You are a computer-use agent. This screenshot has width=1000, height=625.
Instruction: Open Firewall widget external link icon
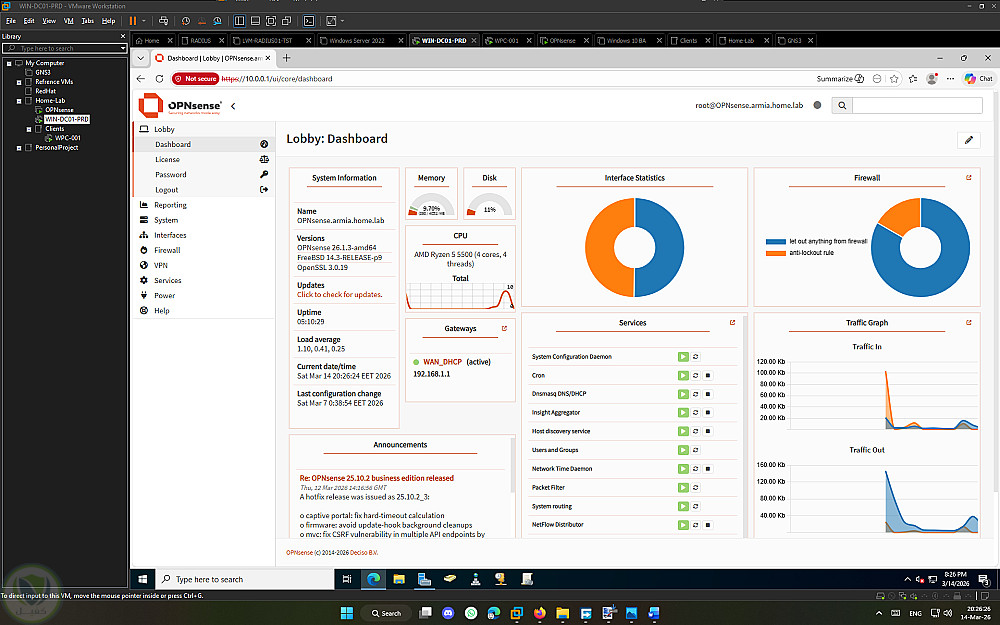pyautogui.click(x=969, y=178)
